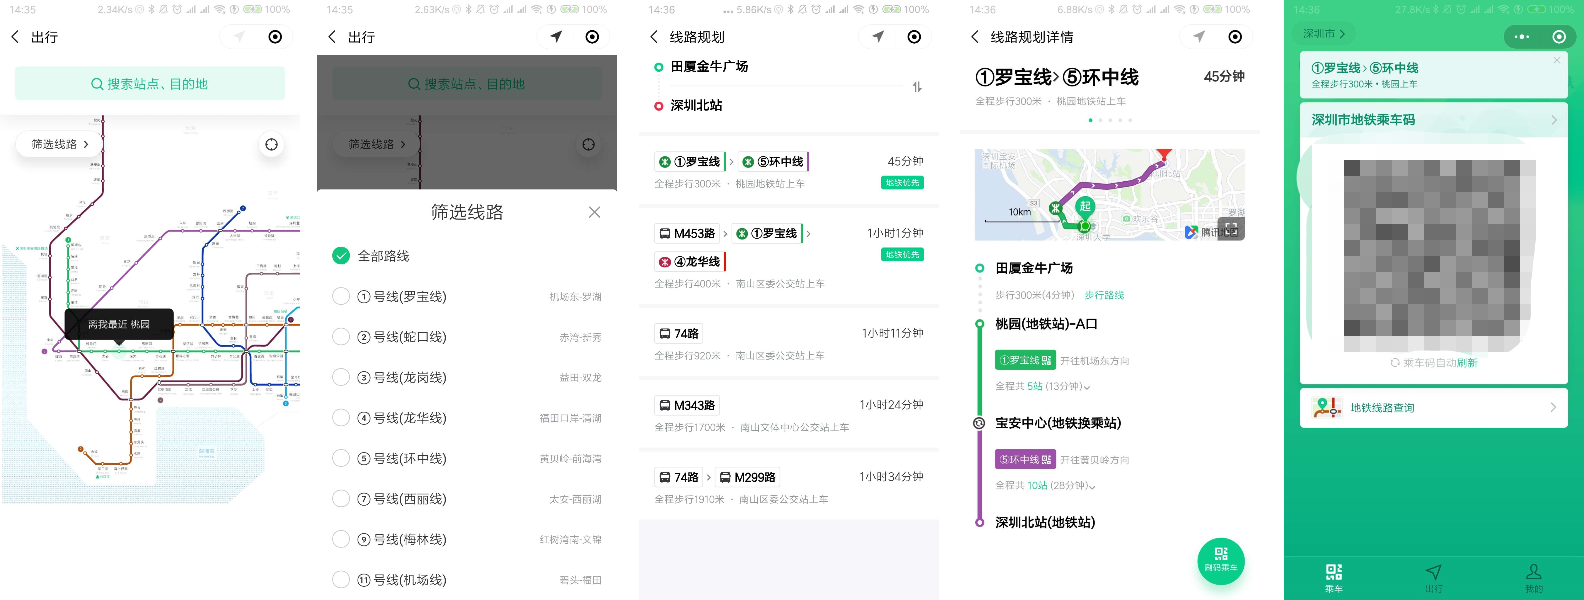Tap the navigation arrow on the 线路规划 screen
Viewport: 1584px width, 600px height.
[x=878, y=37]
